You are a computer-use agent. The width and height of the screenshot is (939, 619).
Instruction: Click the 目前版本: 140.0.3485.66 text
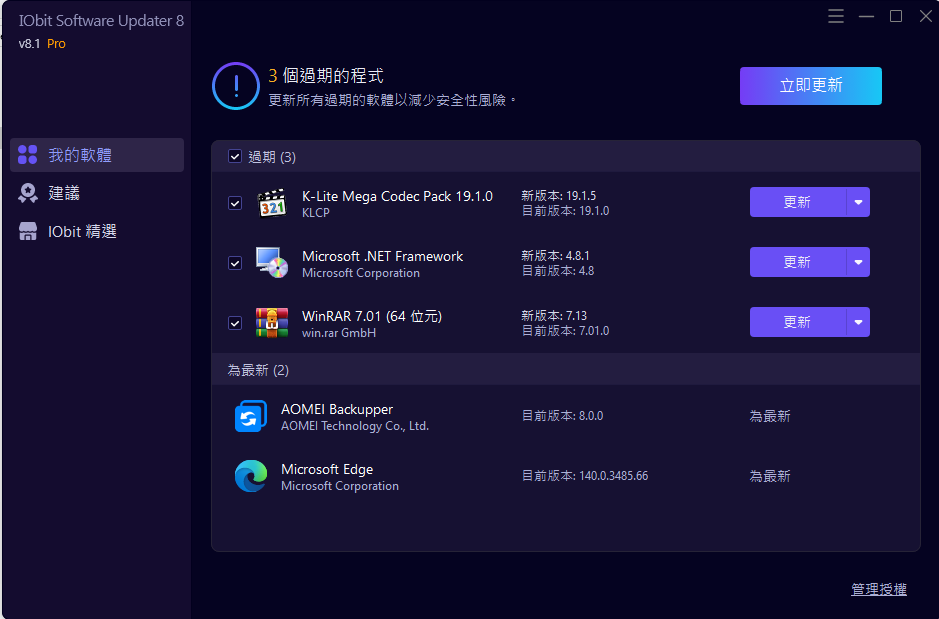pos(585,475)
